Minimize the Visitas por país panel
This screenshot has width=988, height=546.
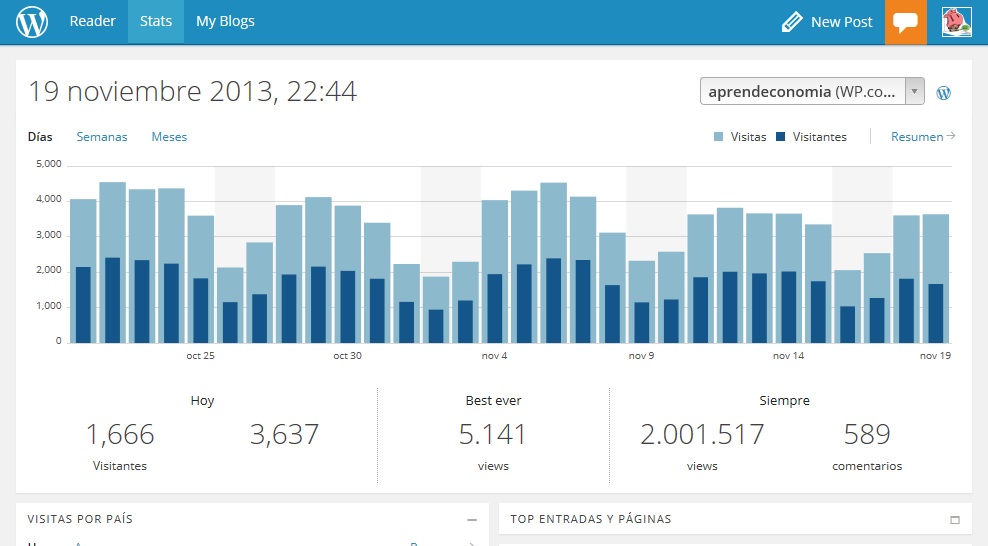click(x=471, y=520)
